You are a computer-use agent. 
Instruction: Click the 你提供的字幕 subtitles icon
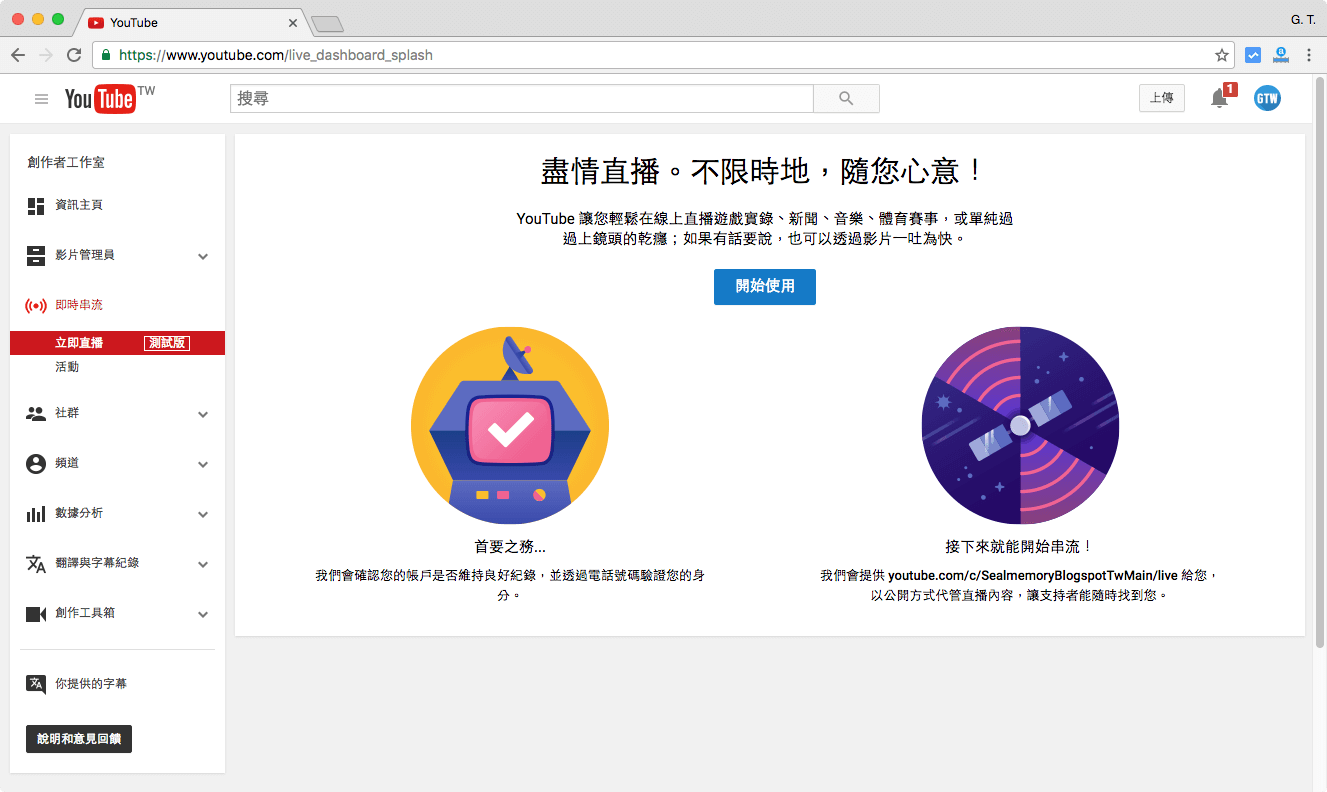34,684
